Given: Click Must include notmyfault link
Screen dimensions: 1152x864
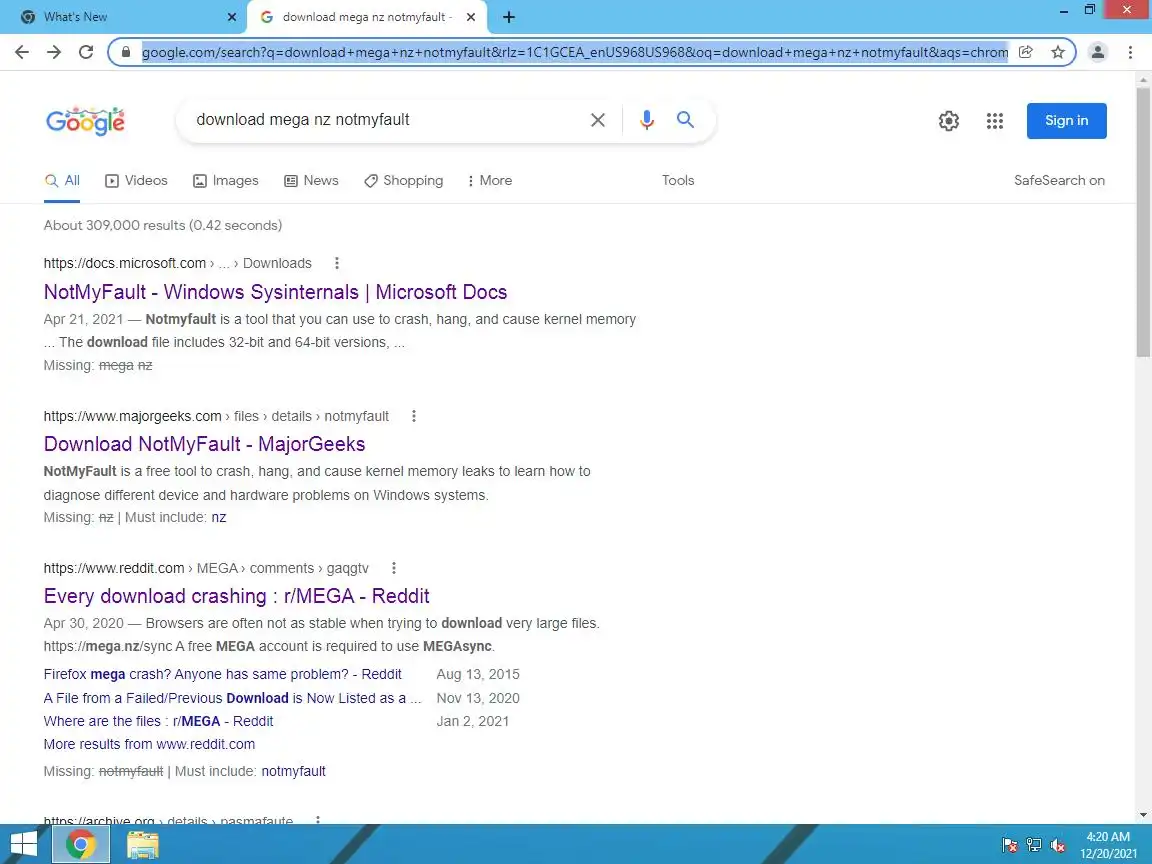Looking at the screenshot, I should (x=293, y=771).
